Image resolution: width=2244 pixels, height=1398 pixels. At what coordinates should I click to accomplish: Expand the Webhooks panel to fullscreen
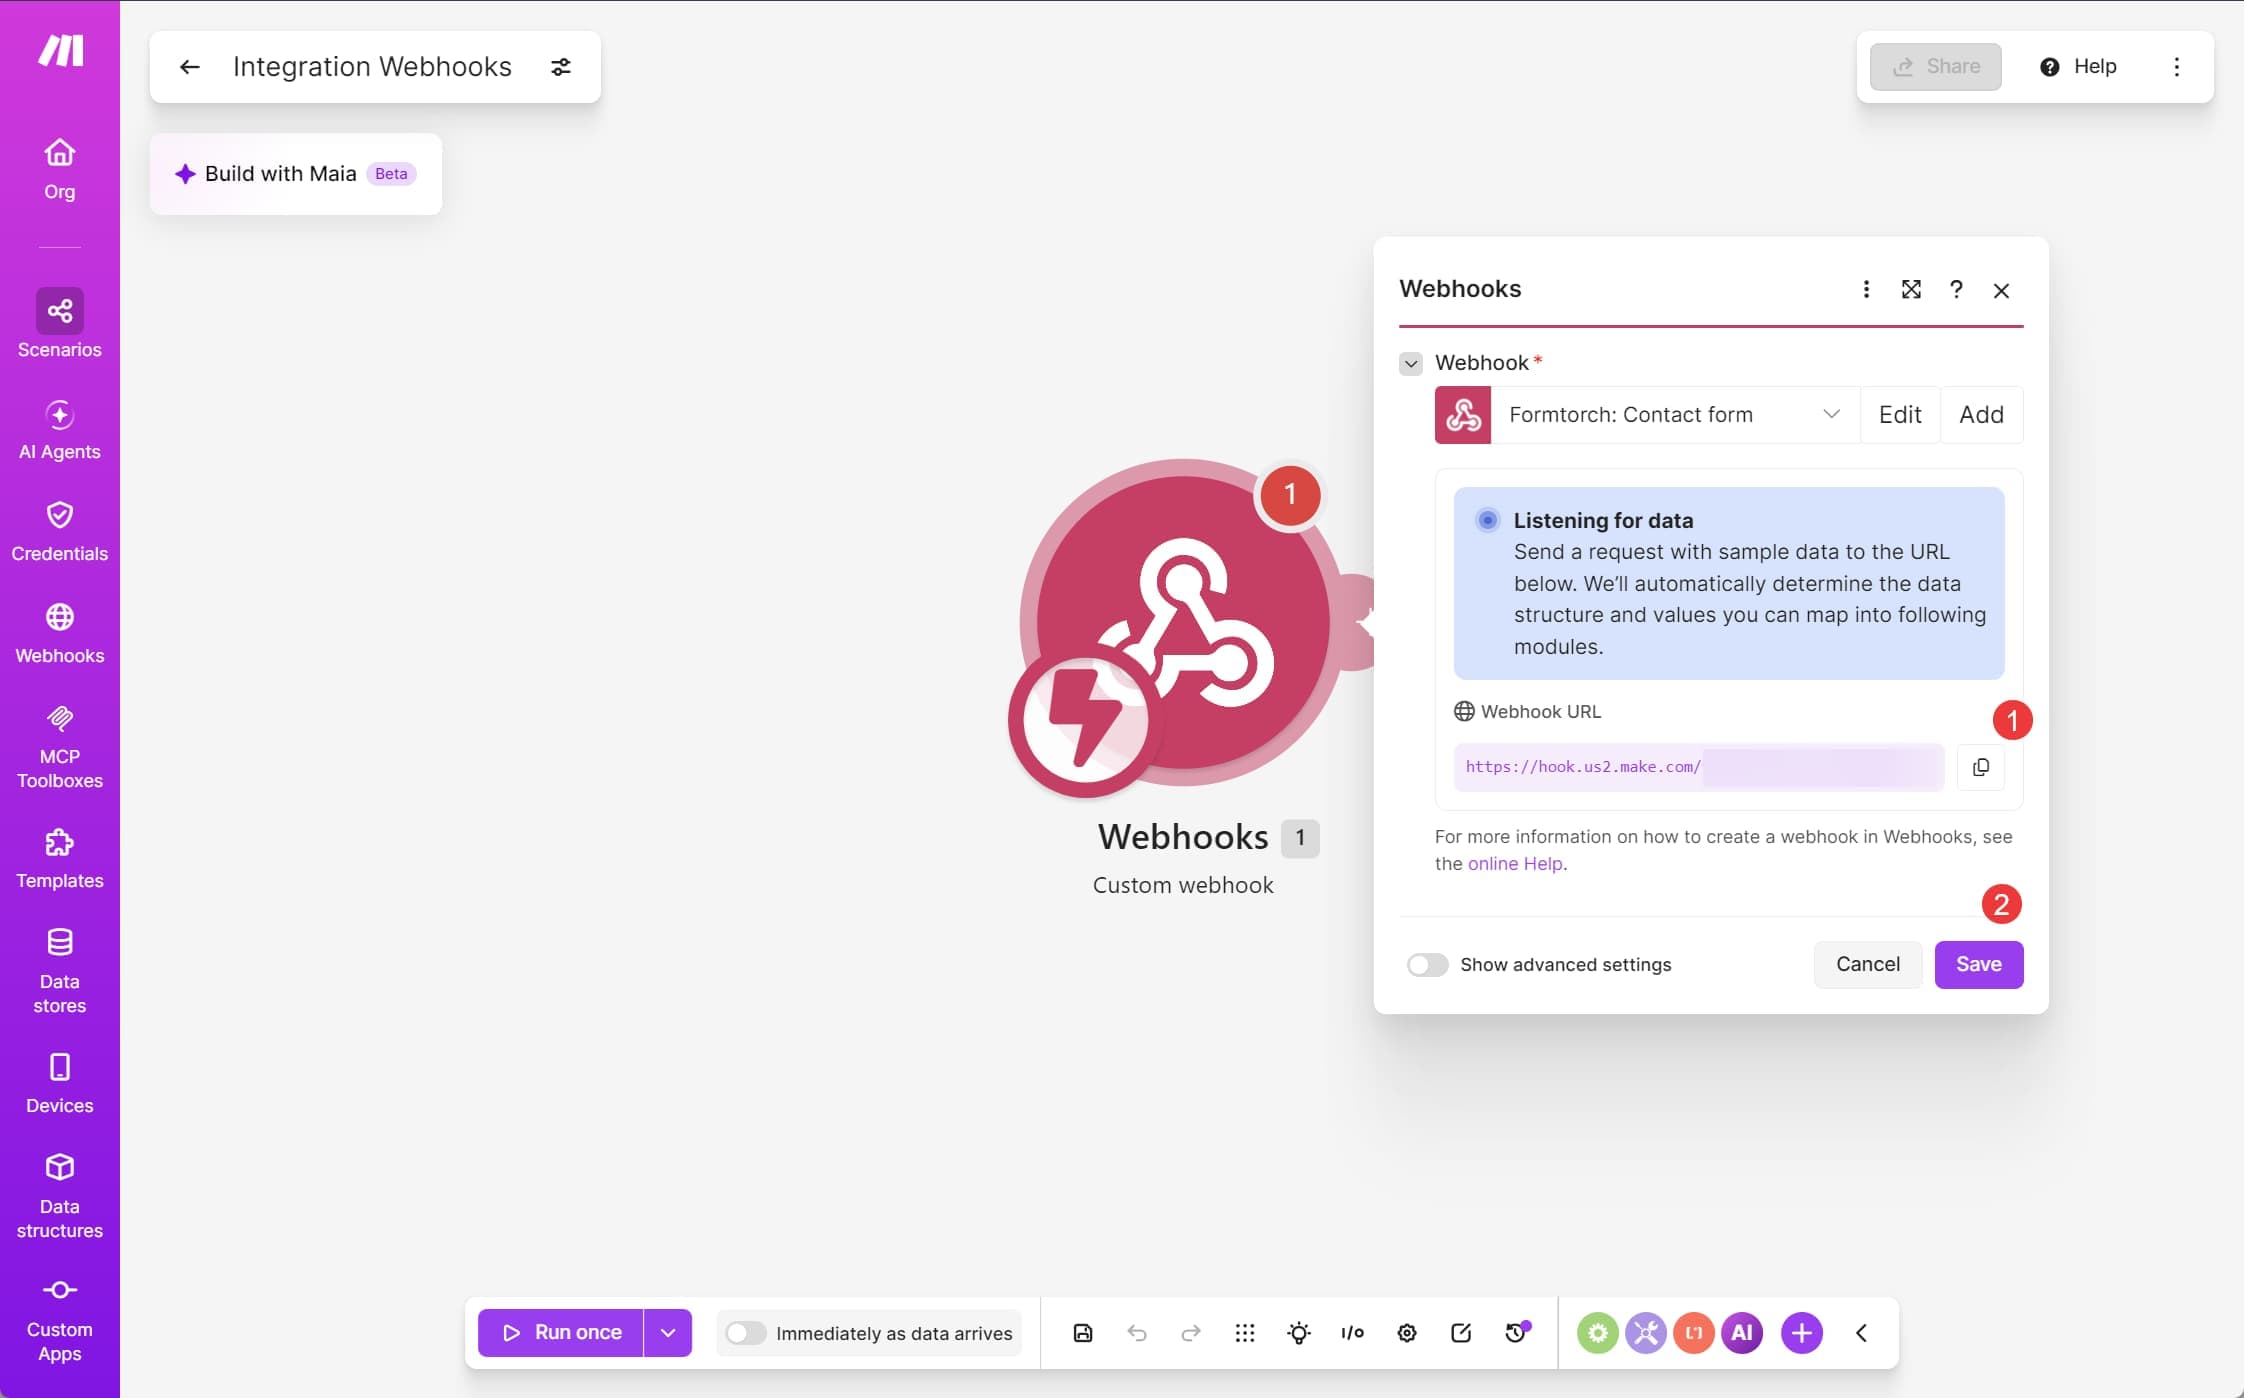tap(1911, 289)
